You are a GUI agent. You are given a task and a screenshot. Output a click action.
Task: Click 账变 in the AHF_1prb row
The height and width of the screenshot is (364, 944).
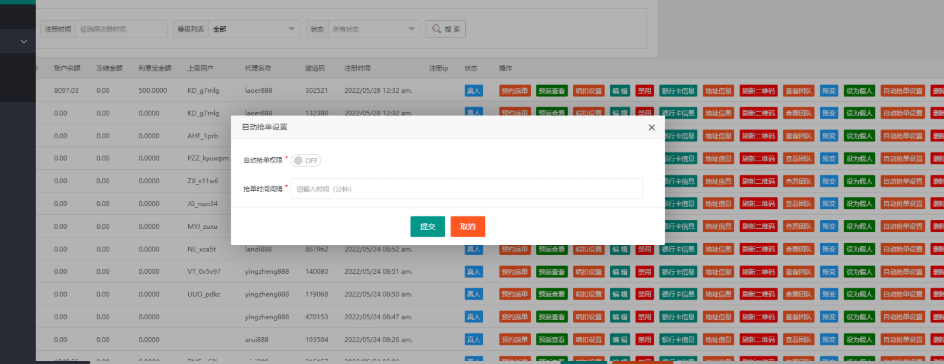[829, 135]
